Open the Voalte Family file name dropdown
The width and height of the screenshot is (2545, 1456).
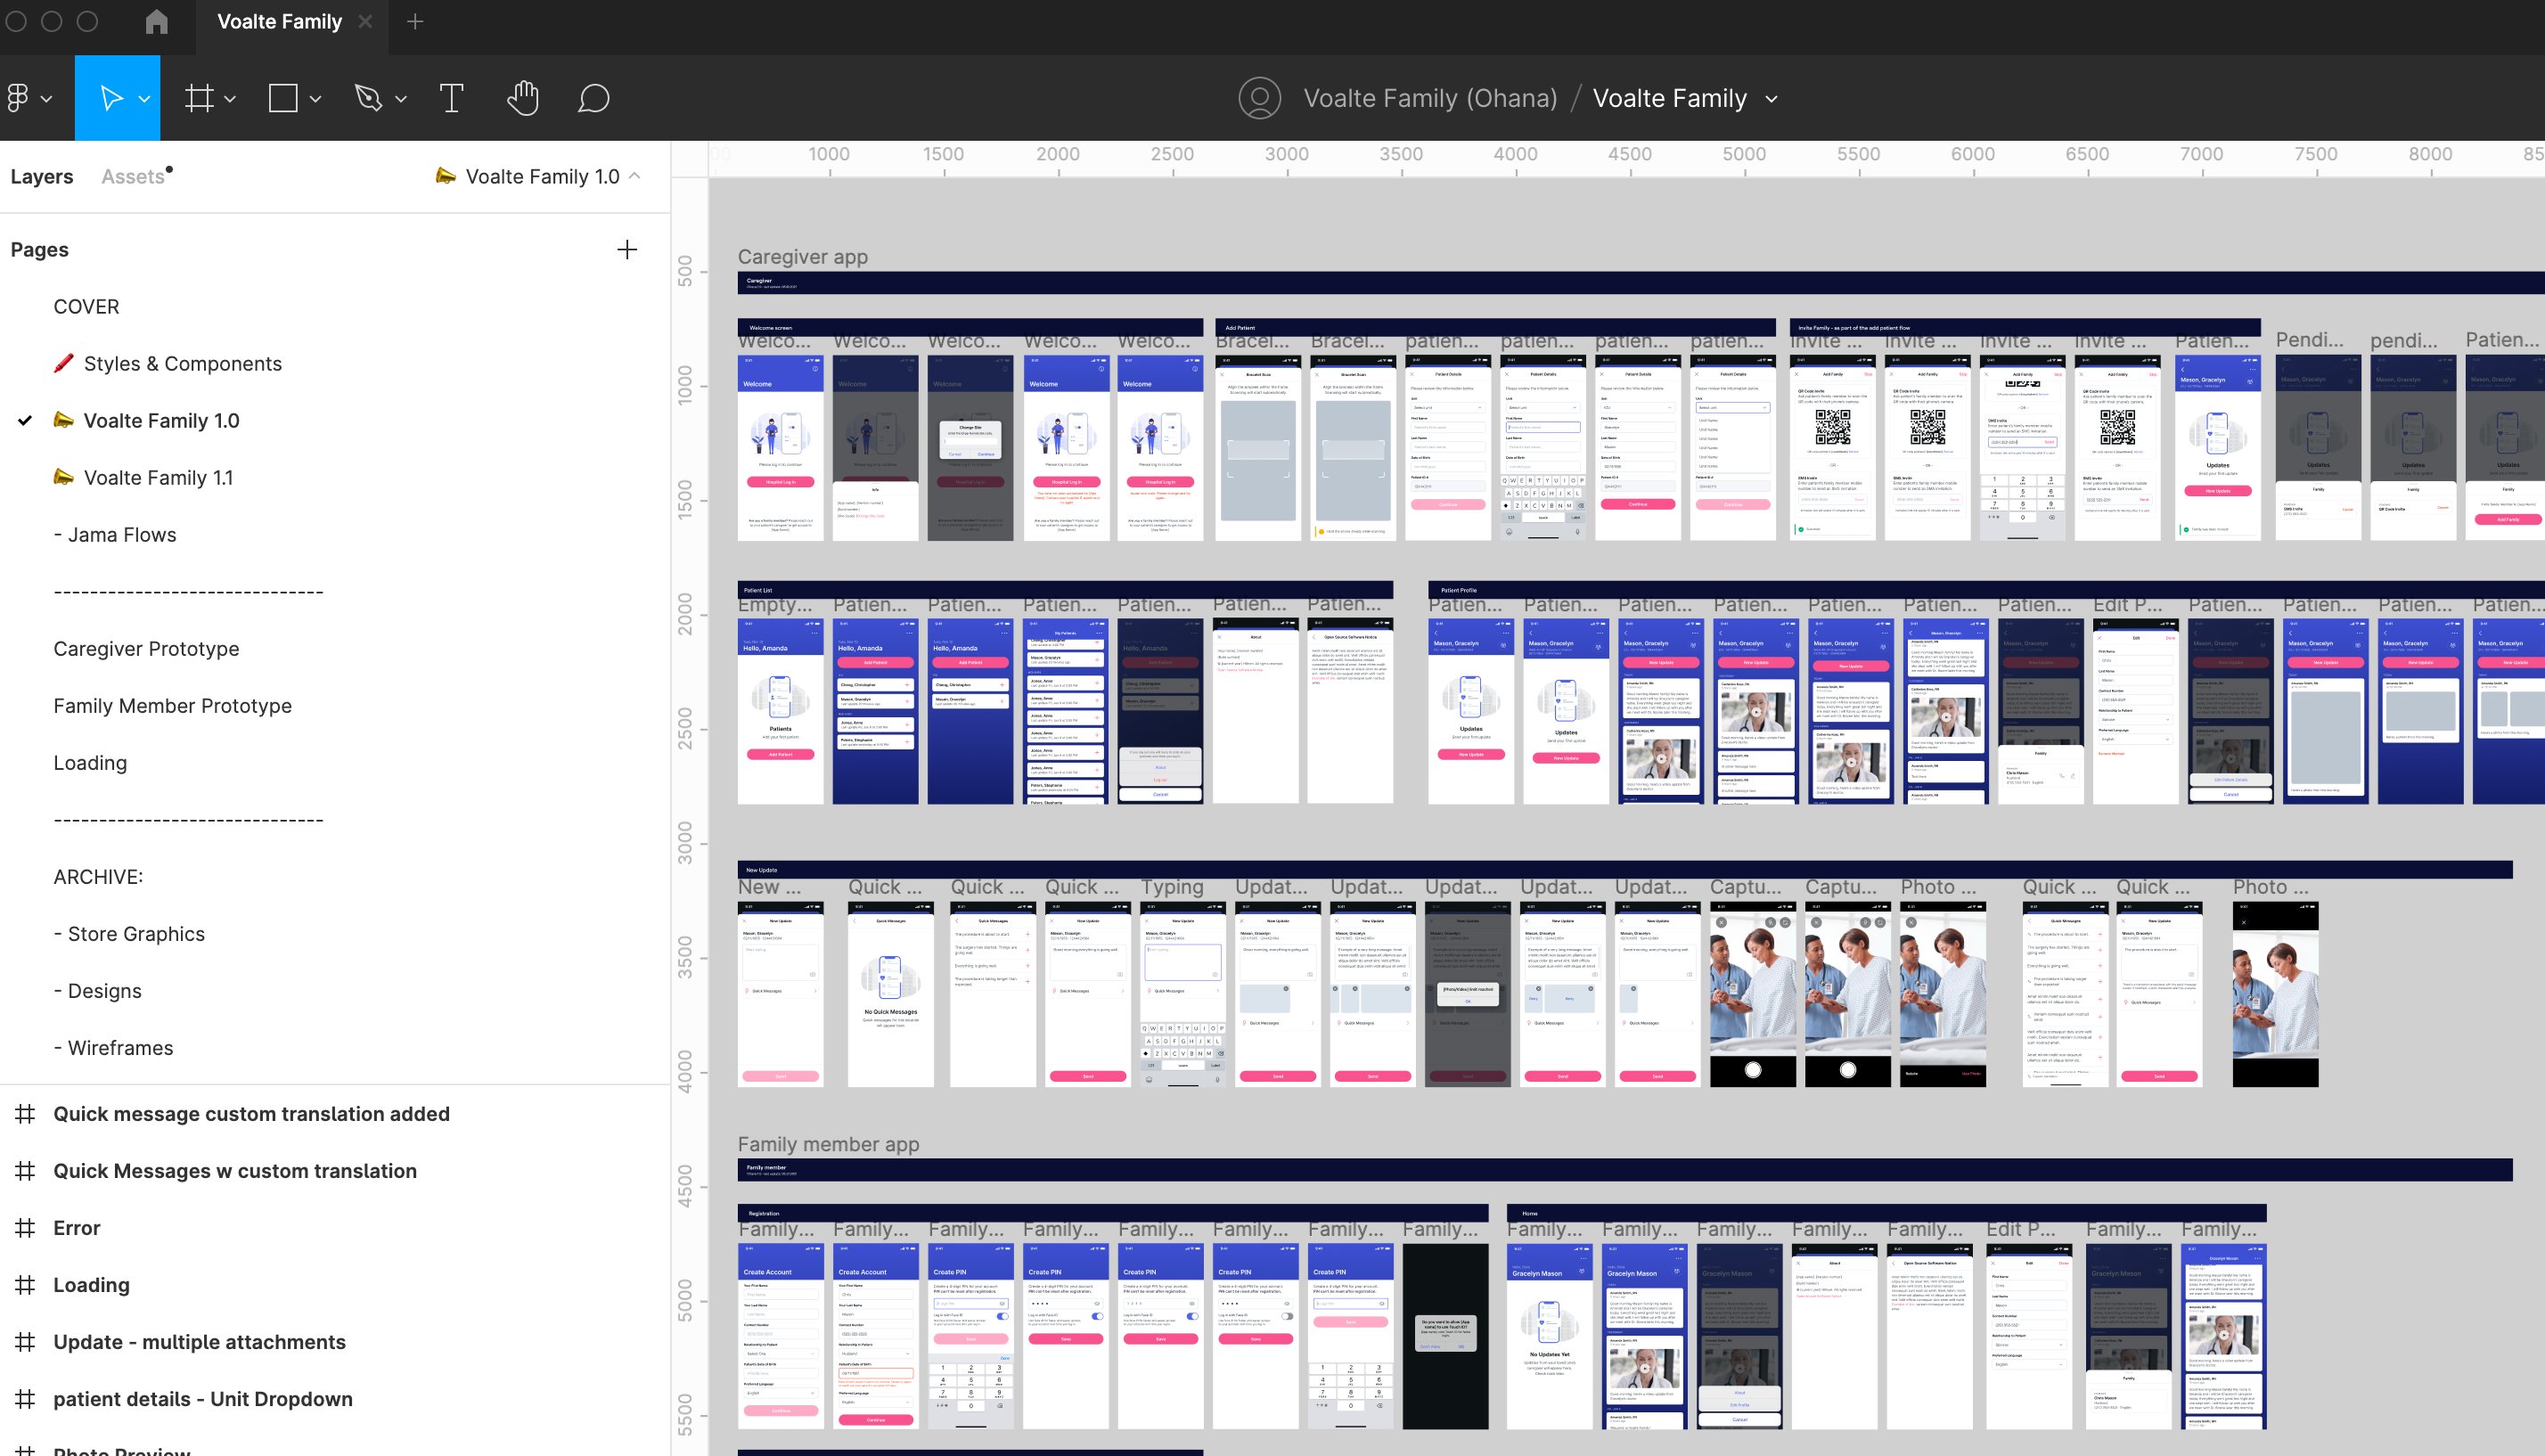1773,99
